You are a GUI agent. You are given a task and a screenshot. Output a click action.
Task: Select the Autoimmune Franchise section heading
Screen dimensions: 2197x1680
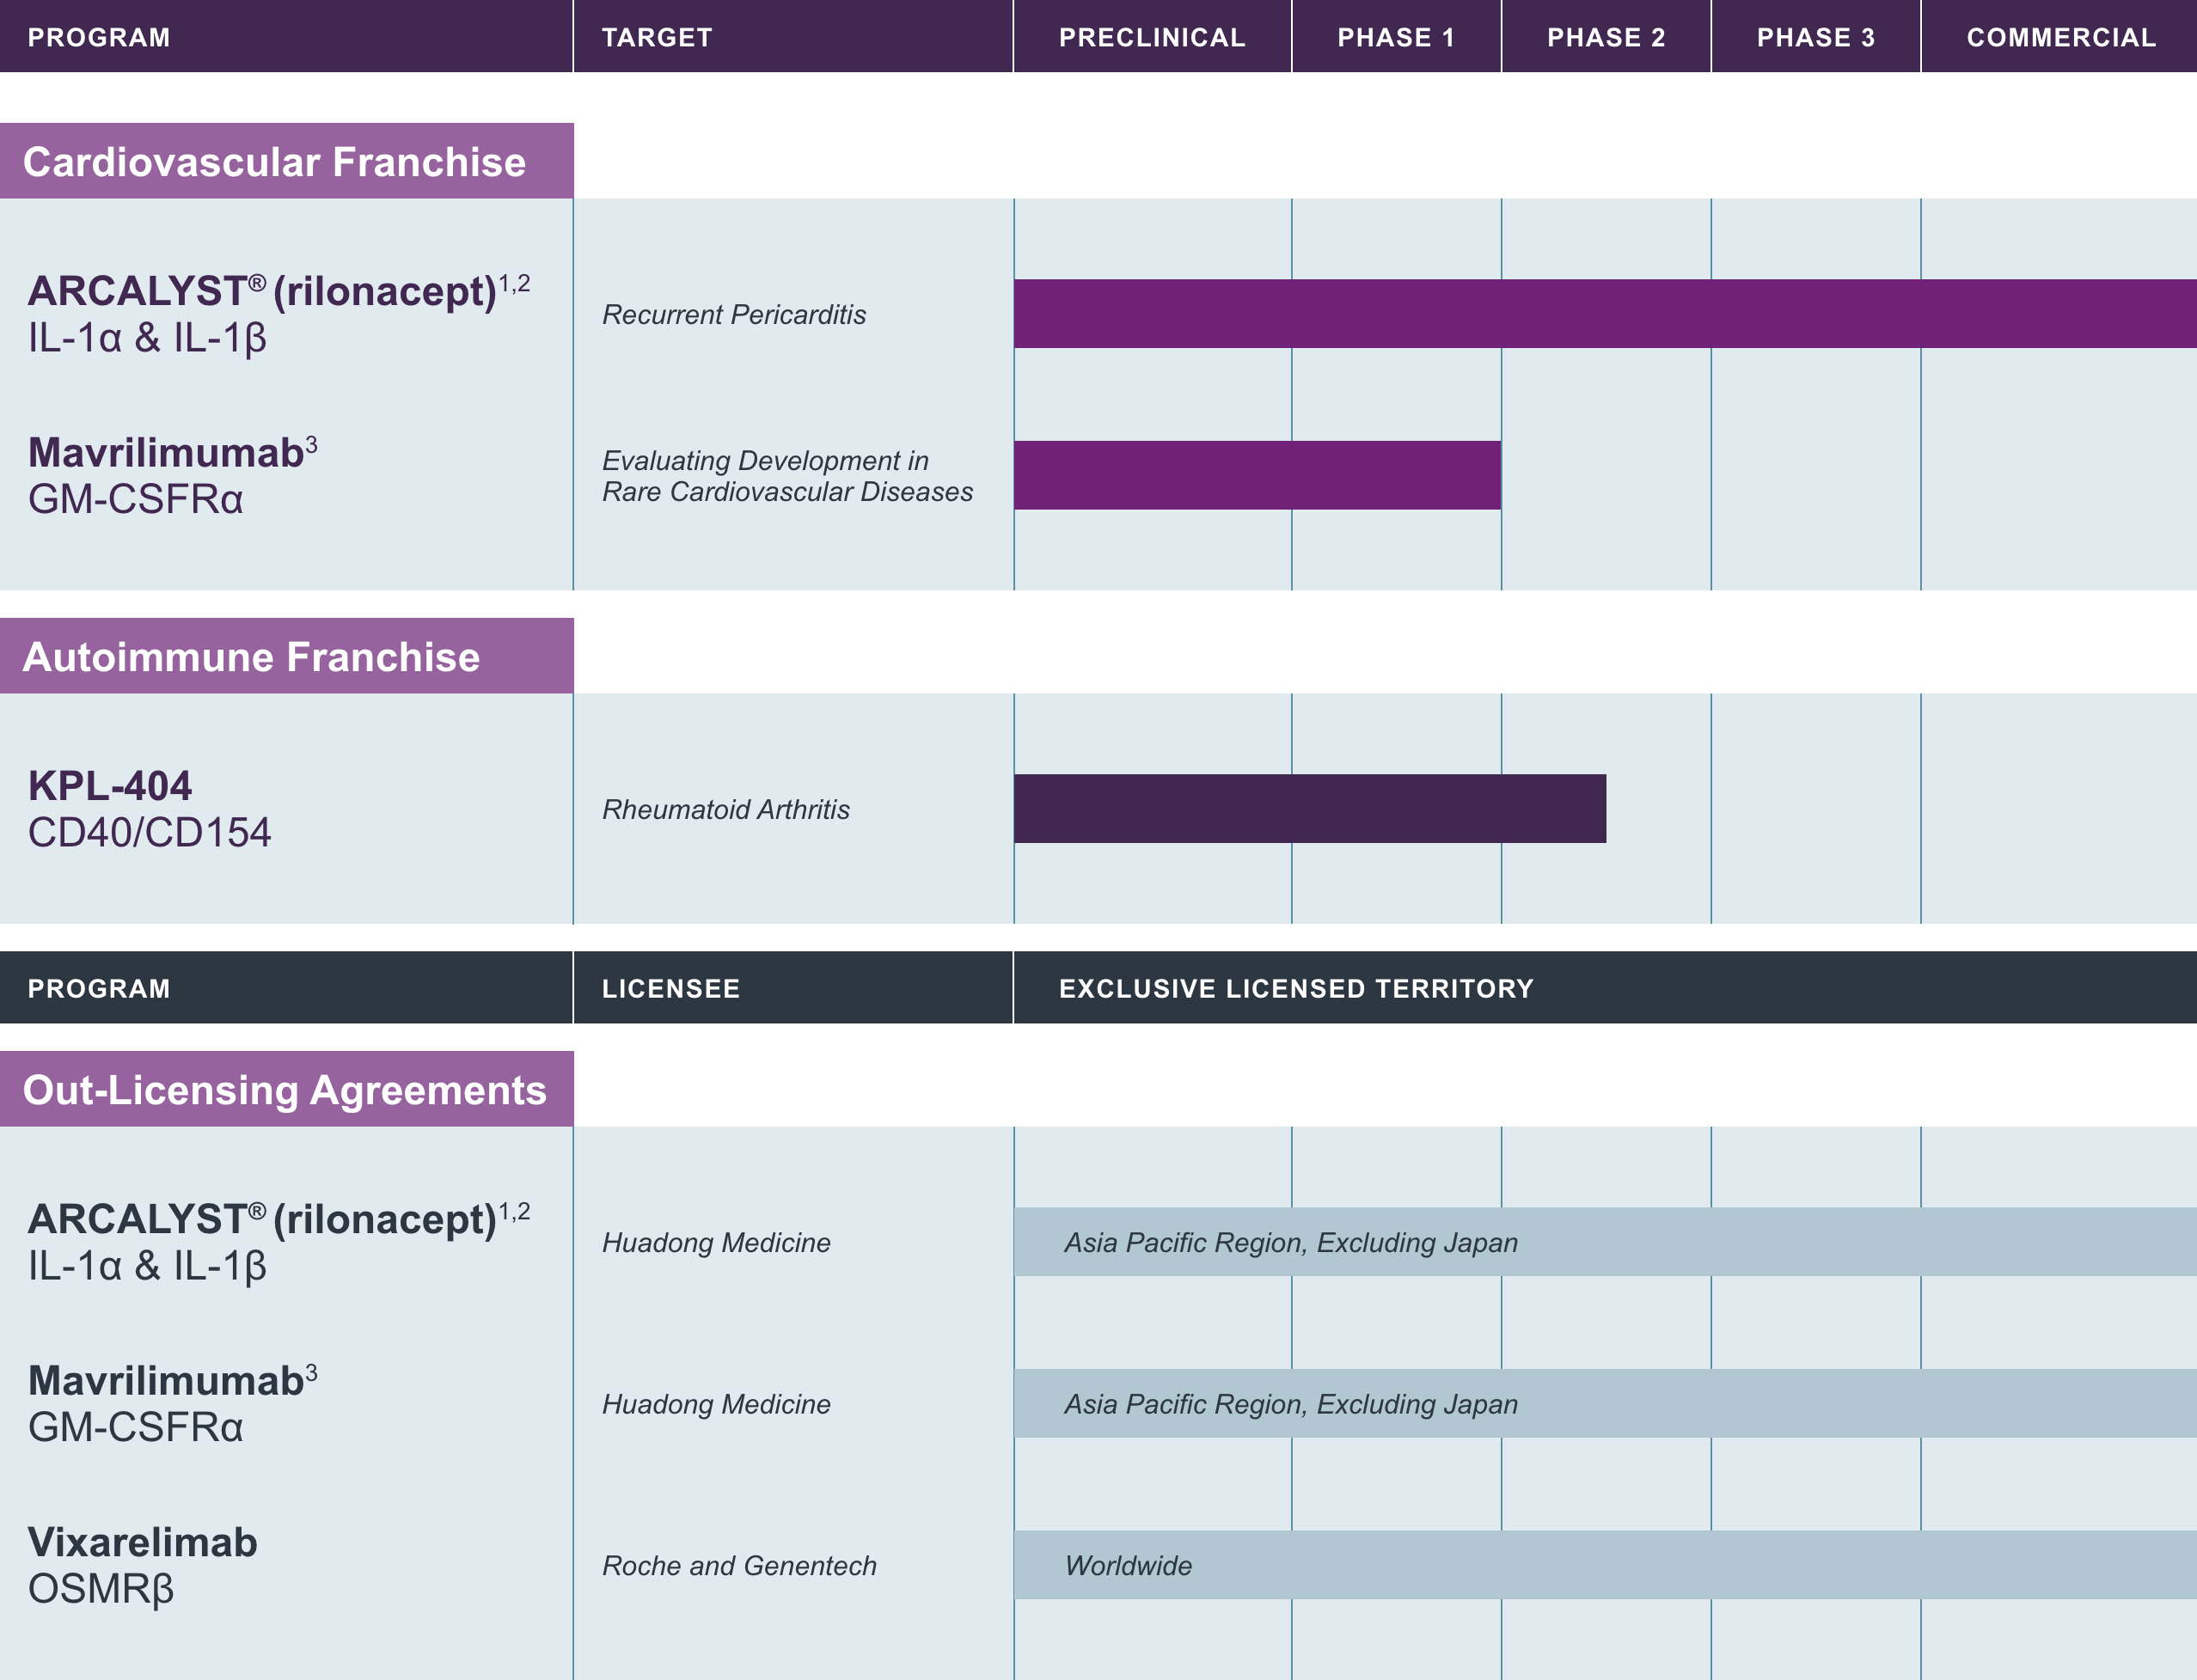[x=286, y=656]
